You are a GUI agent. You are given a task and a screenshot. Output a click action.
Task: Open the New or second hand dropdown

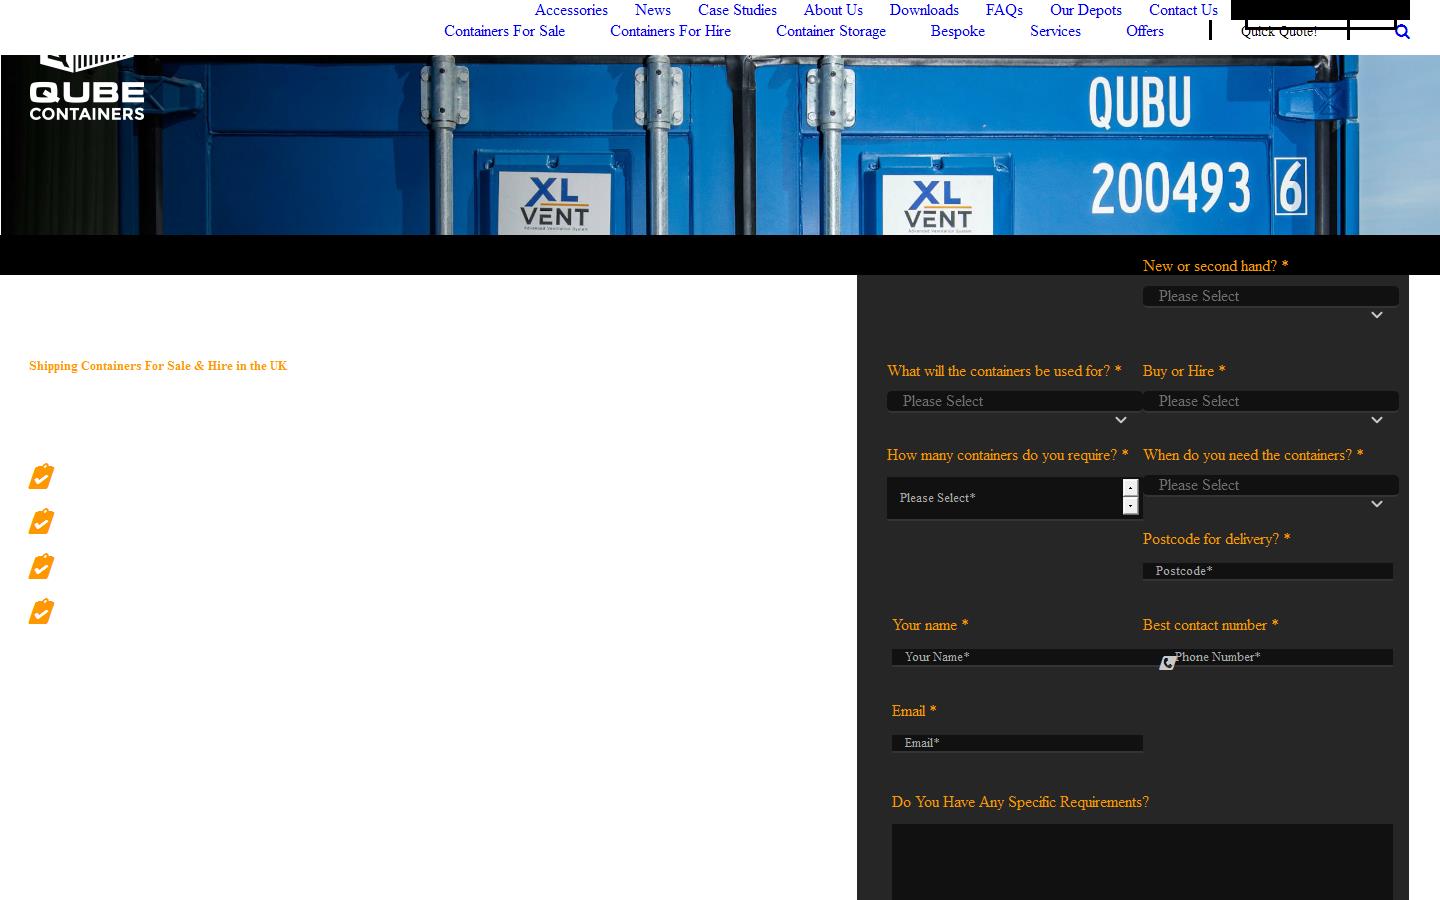click(x=1270, y=296)
